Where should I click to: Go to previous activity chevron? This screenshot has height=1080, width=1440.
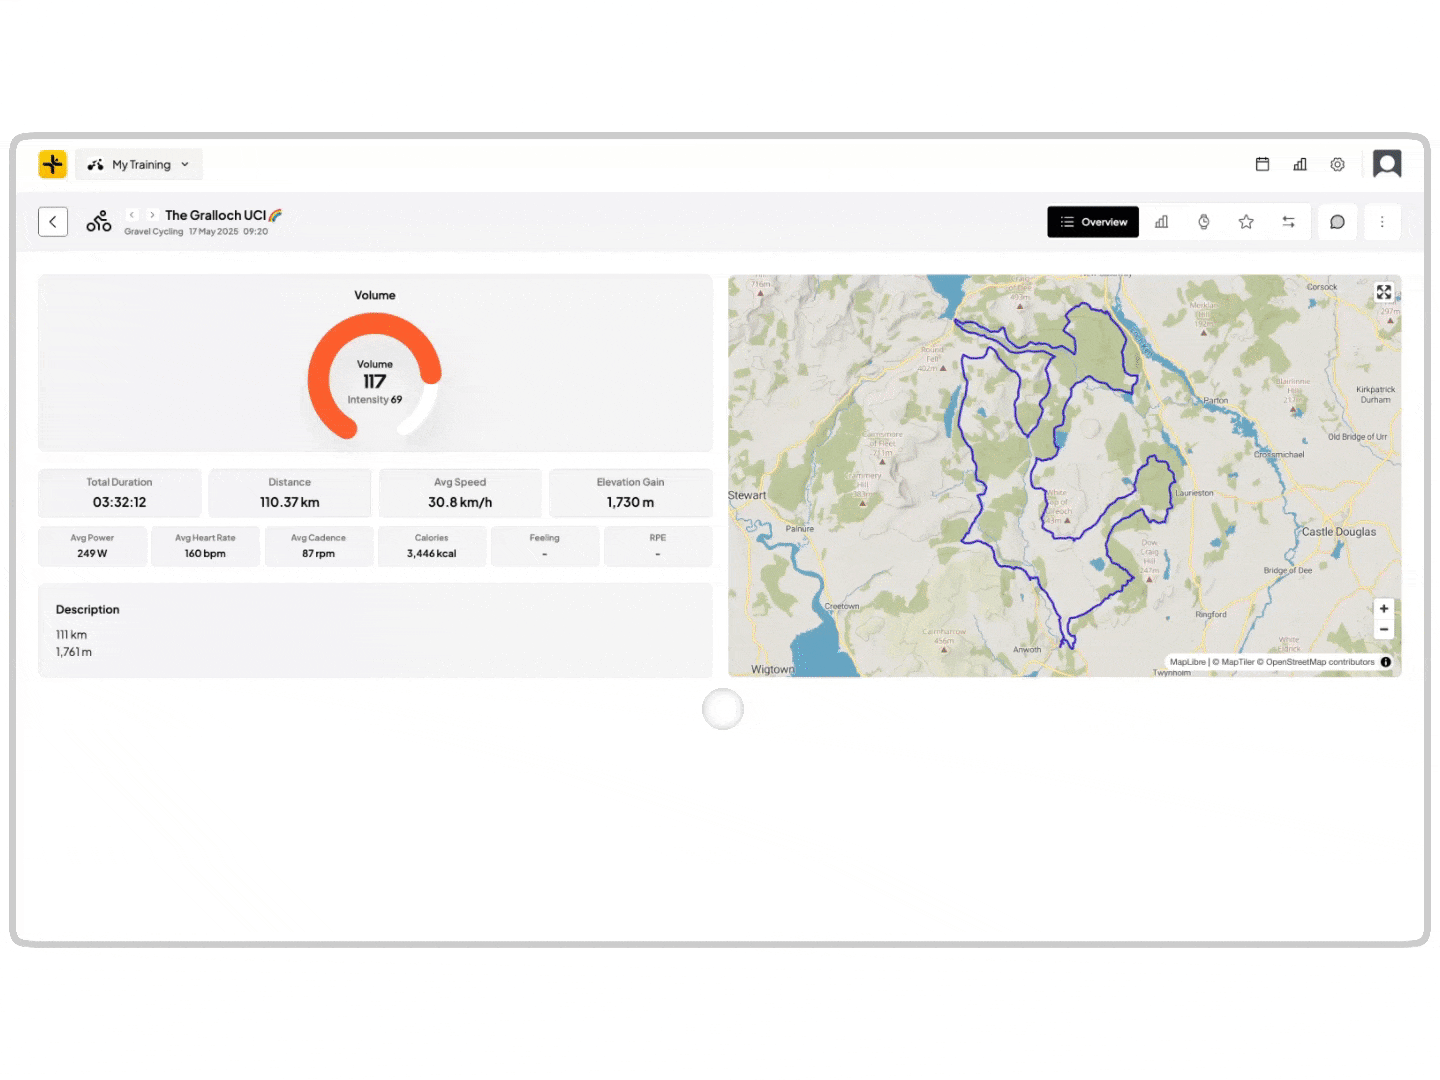[x=132, y=215]
